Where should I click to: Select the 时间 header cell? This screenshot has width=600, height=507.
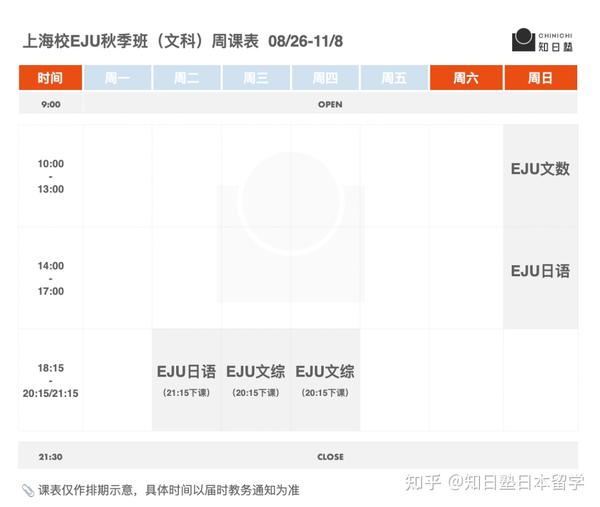click(50, 78)
